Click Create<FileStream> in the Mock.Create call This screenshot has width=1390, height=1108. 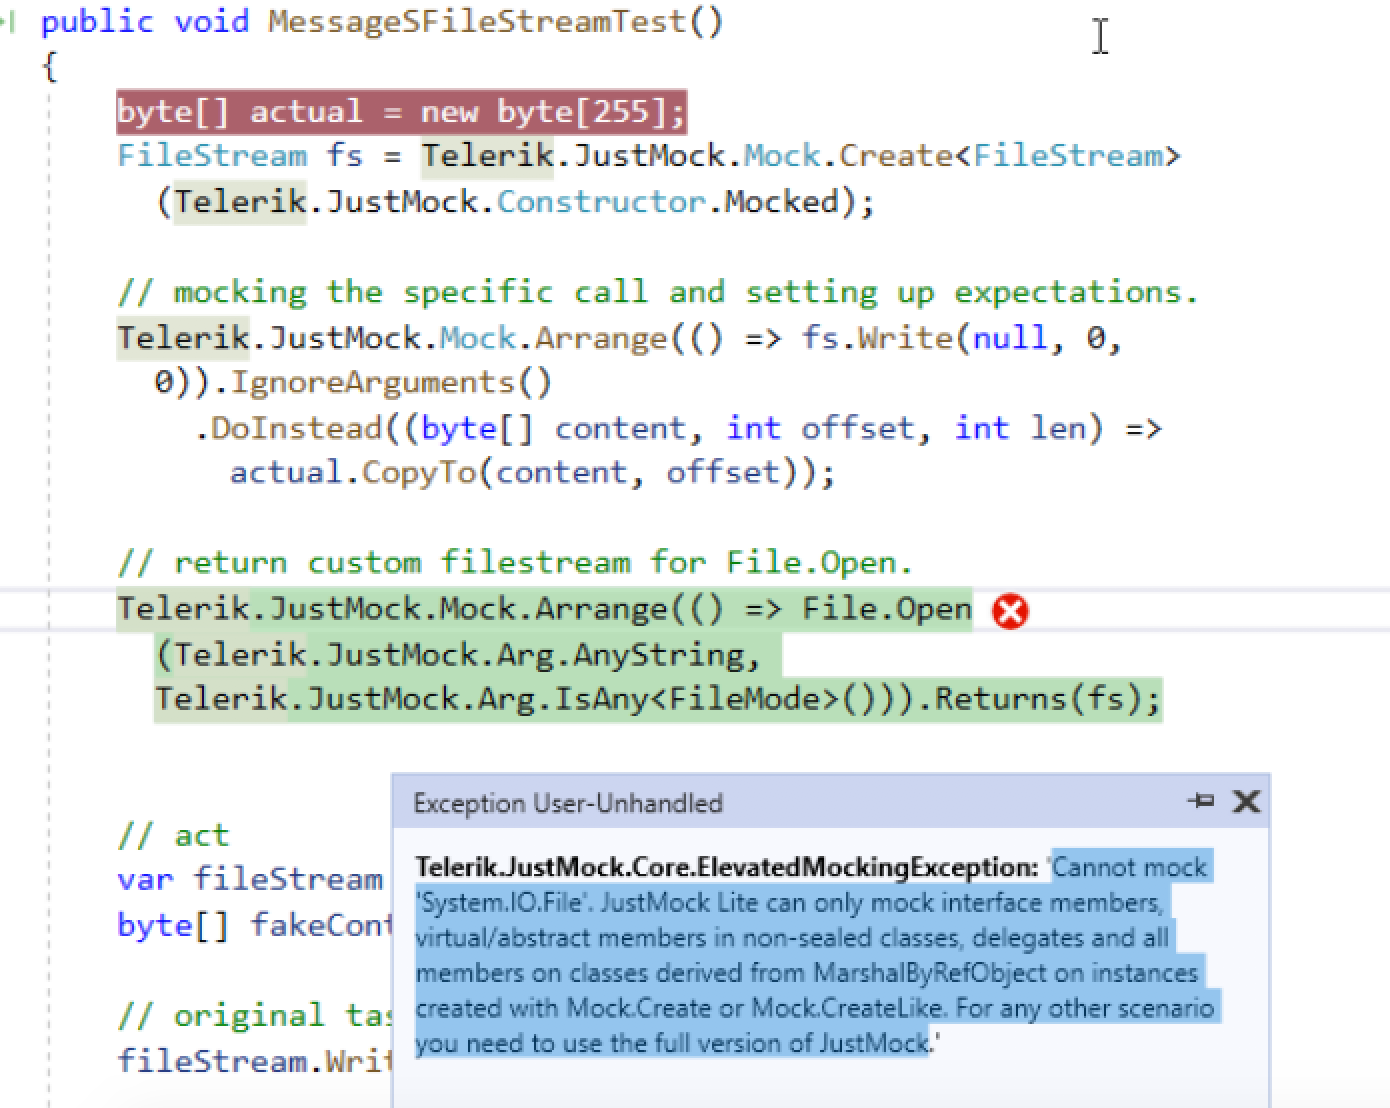[x=1009, y=156]
